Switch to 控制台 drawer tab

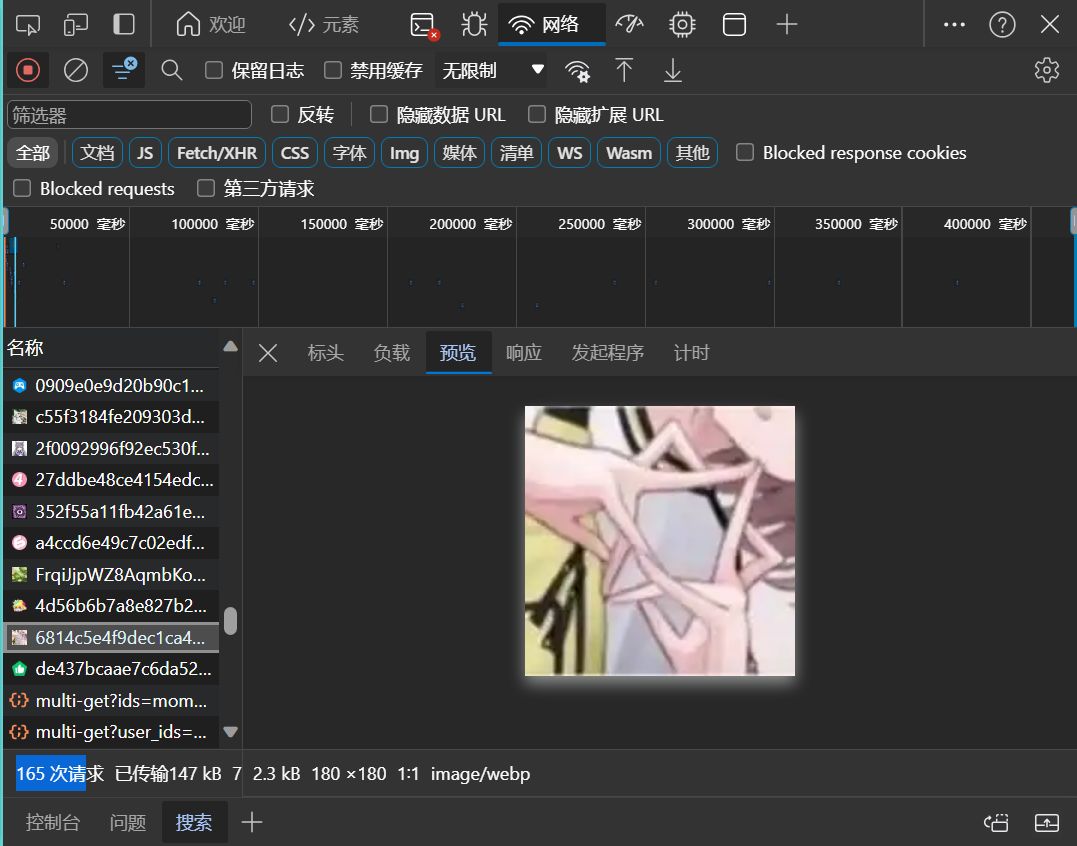click(53, 822)
